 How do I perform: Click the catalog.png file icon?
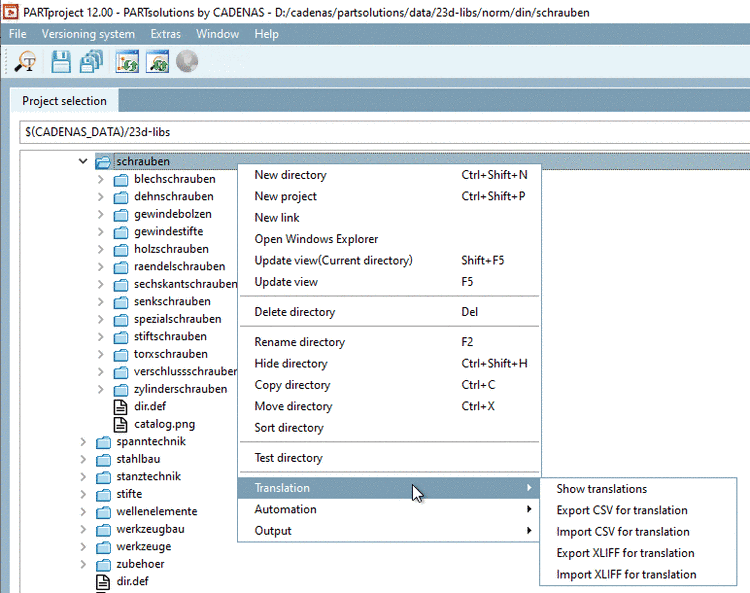(121, 424)
